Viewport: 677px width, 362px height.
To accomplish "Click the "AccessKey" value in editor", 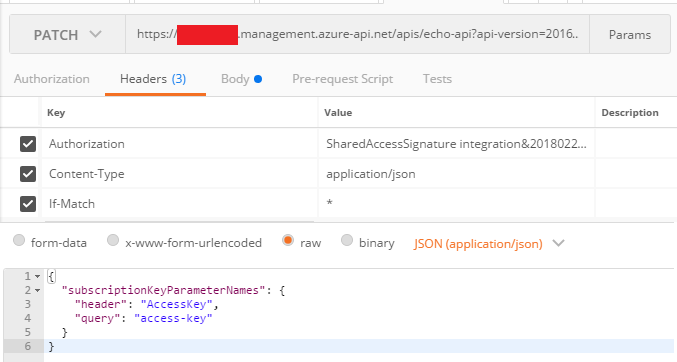I will click(x=177, y=305).
